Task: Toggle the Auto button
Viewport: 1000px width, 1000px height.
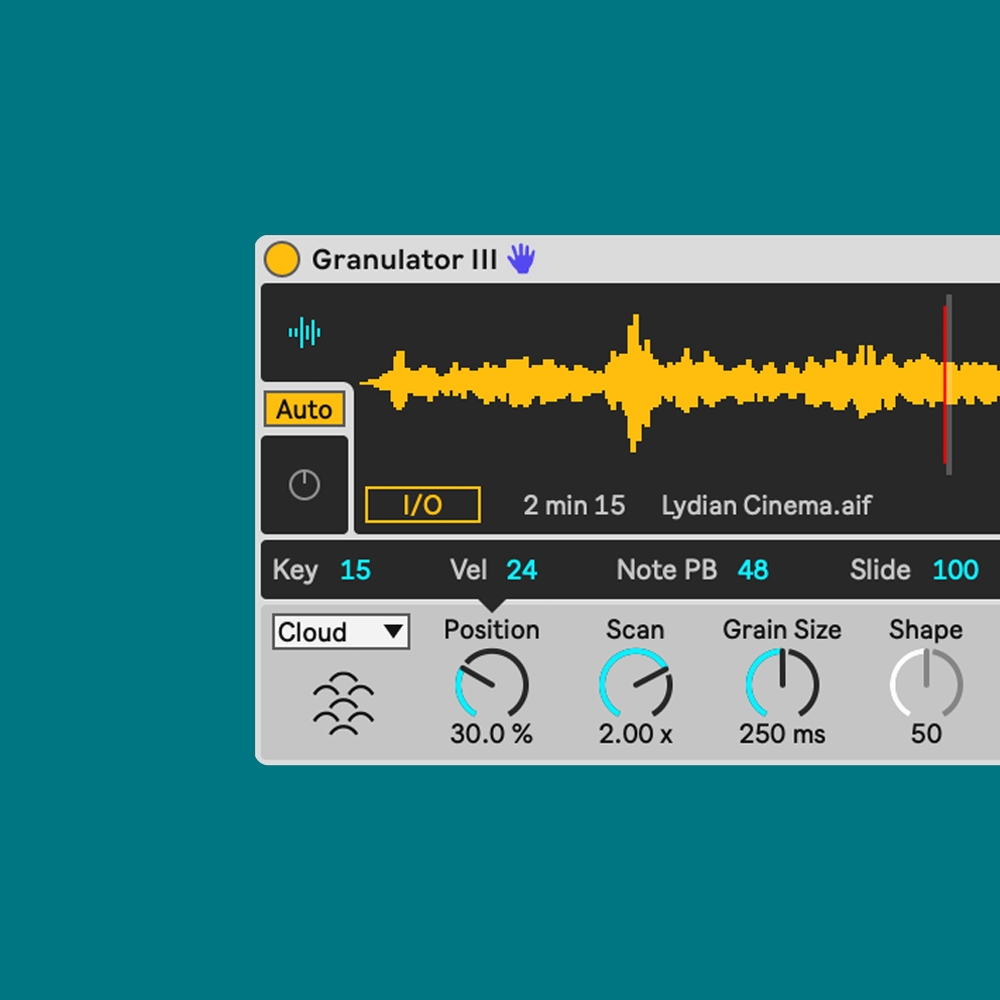Action: pos(304,409)
